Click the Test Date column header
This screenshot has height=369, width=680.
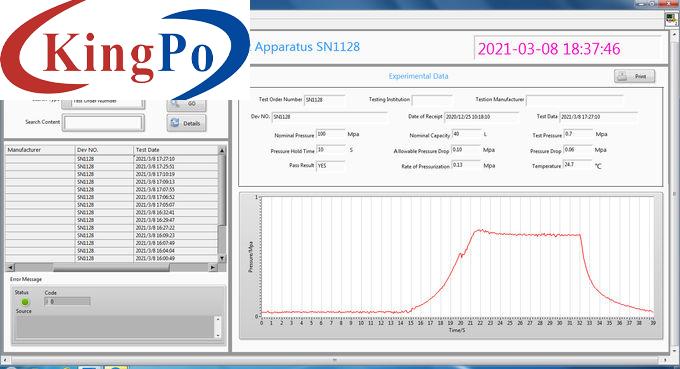(176, 150)
